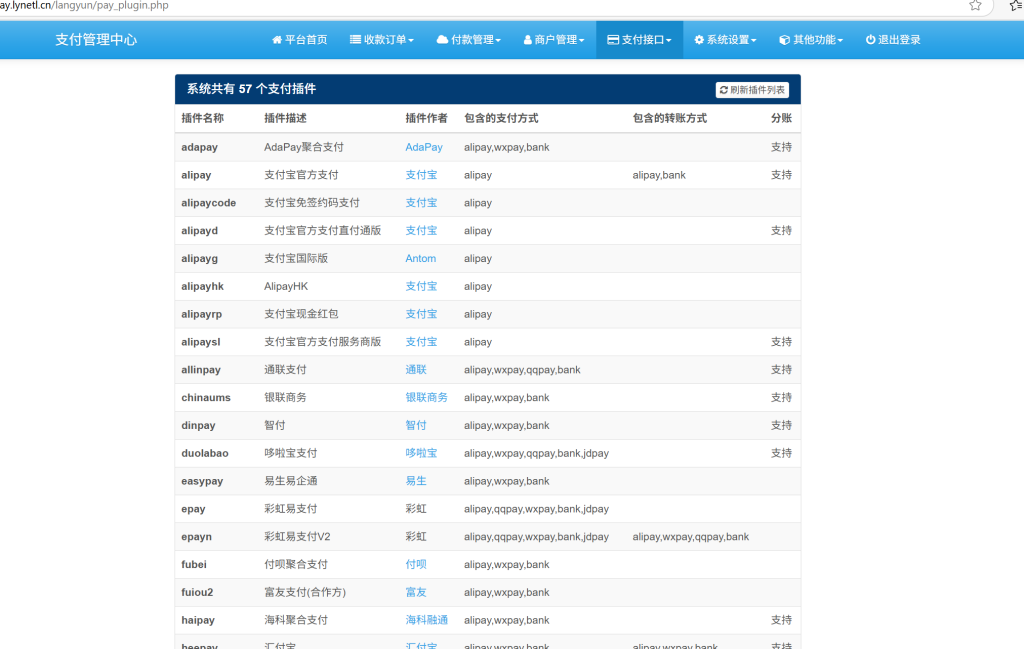The image size is (1024, 649).
Task: Expand the 支付接口 dropdown menu
Action: pyautogui.click(x=639, y=40)
